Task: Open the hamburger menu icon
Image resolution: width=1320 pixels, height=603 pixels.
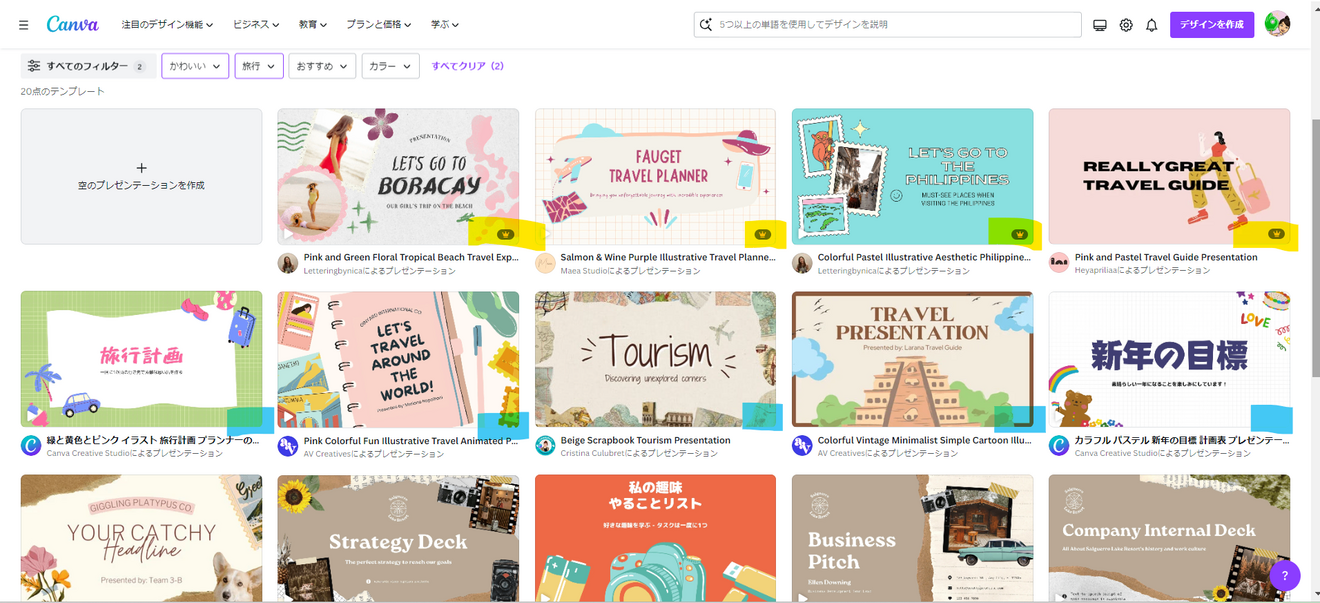Action: pos(23,24)
